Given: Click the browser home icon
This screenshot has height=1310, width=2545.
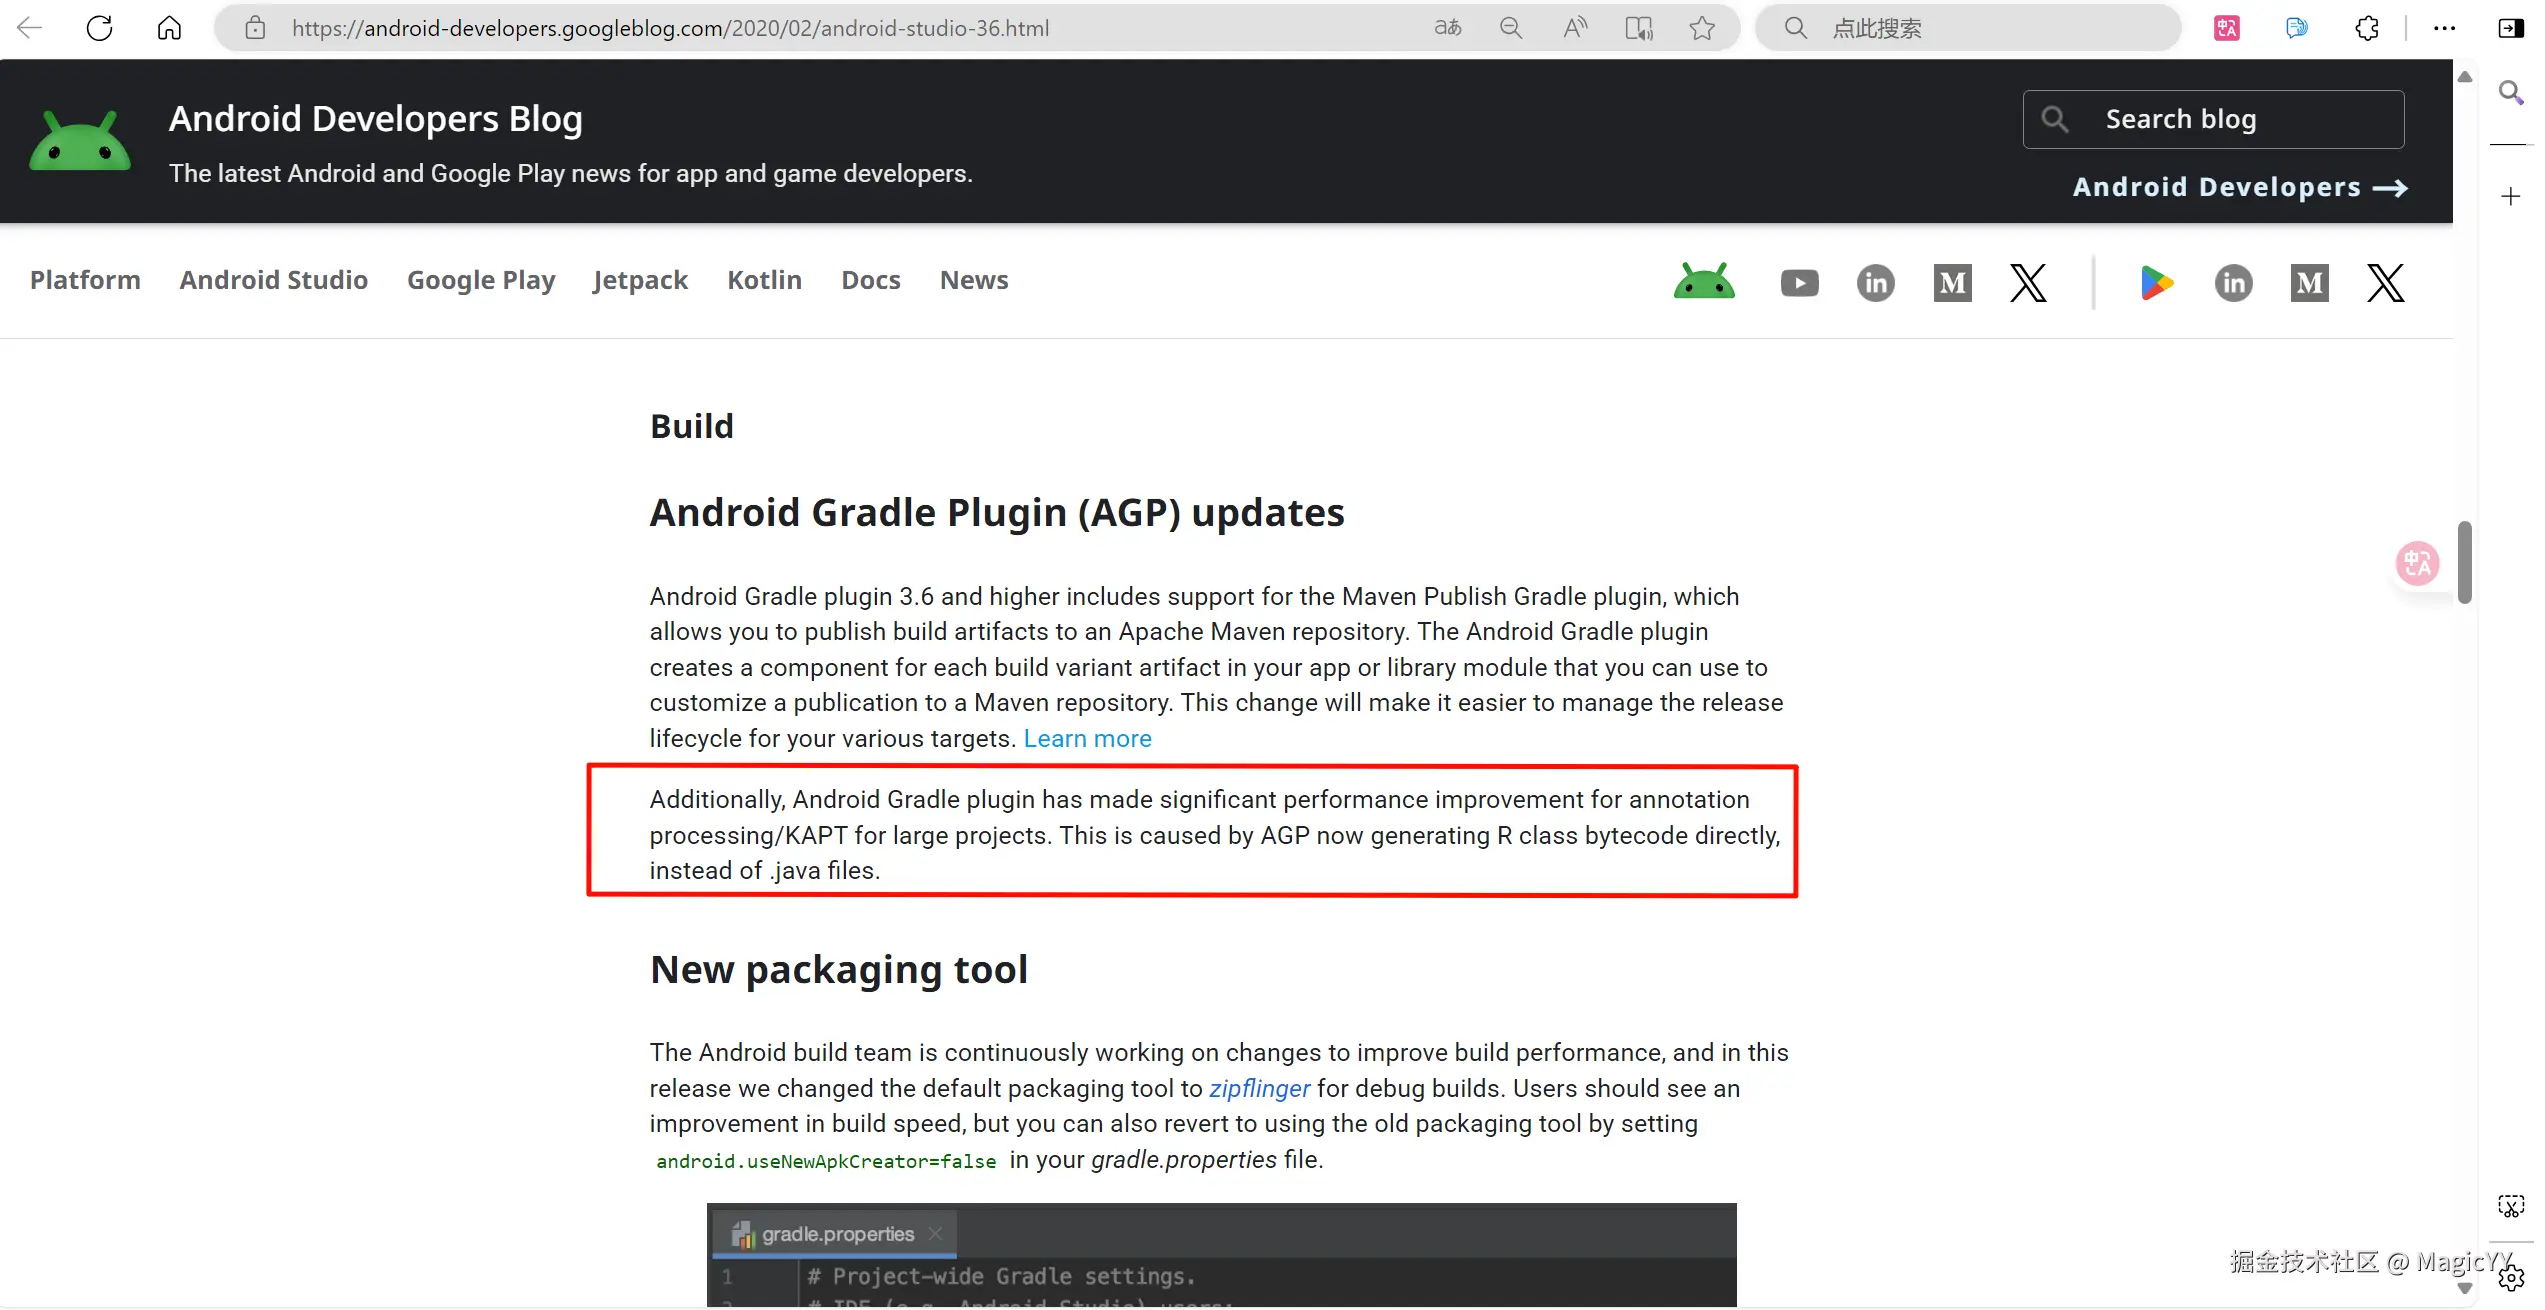Looking at the screenshot, I should click(x=169, y=28).
